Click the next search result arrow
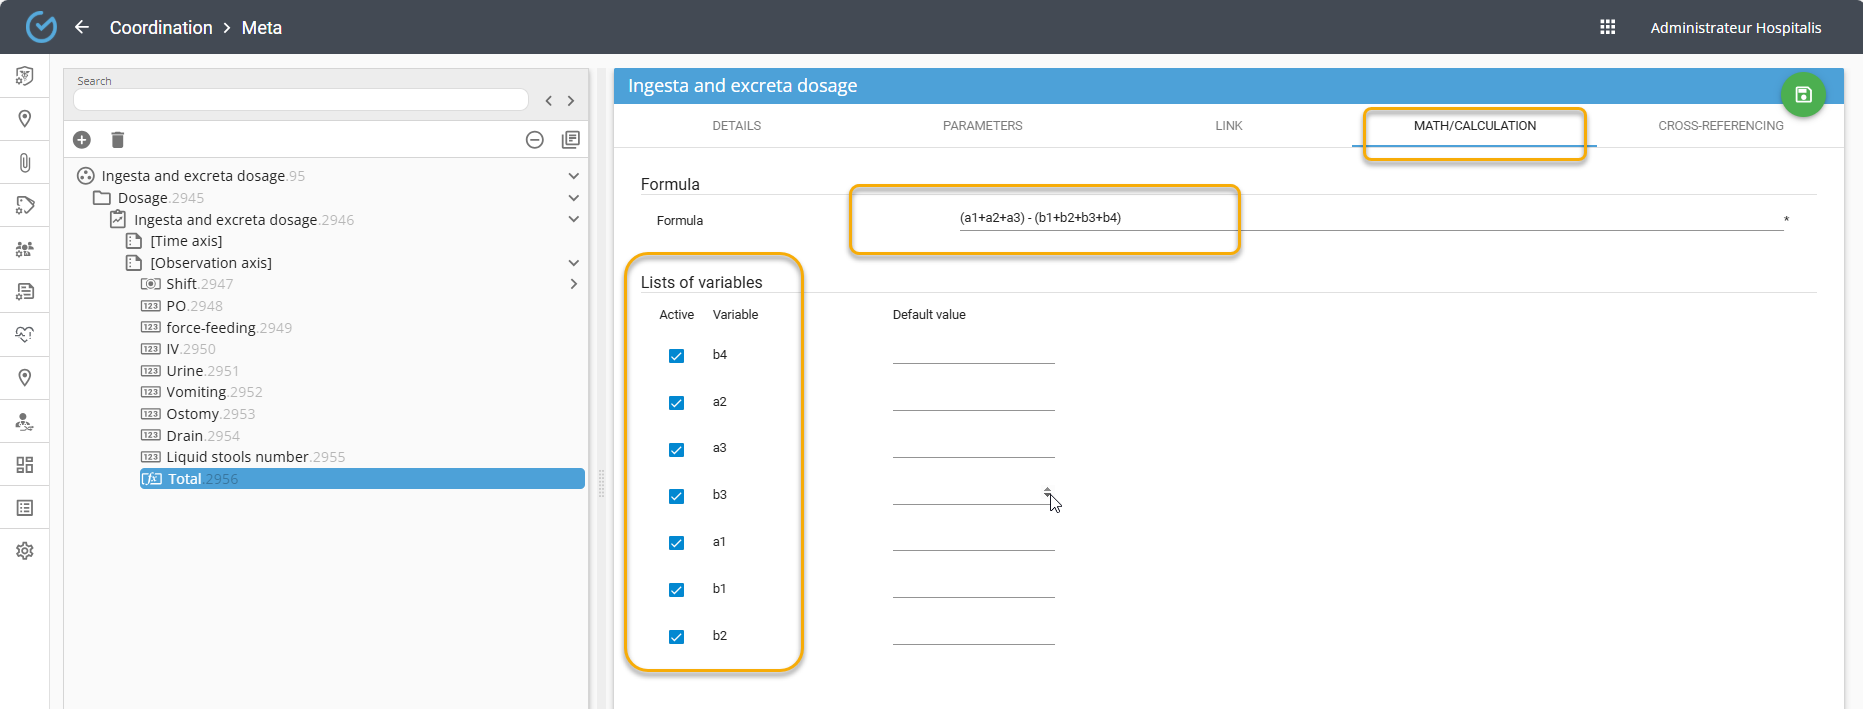Image resolution: width=1863 pixels, height=709 pixels. 571,101
